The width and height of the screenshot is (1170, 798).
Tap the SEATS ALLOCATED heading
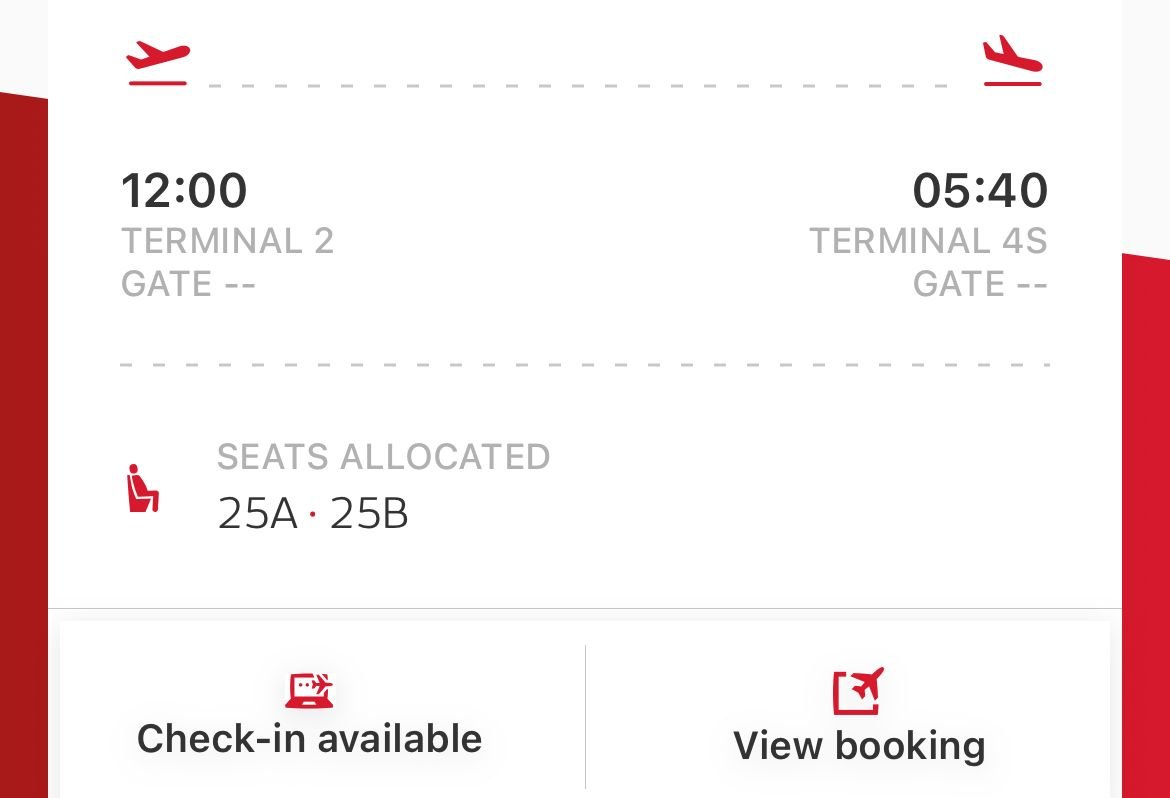click(383, 457)
